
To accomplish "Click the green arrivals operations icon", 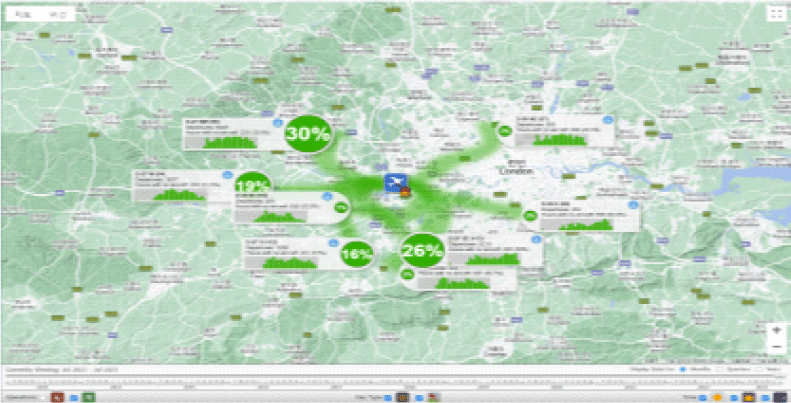I will [x=89, y=397].
